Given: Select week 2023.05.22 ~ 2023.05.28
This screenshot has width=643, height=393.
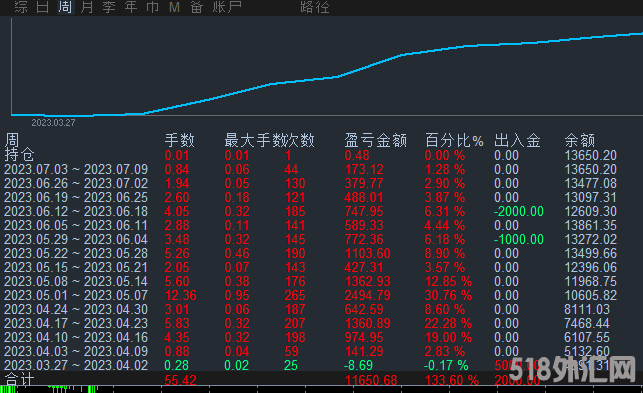Looking at the screenshot, I should (76, 253).
